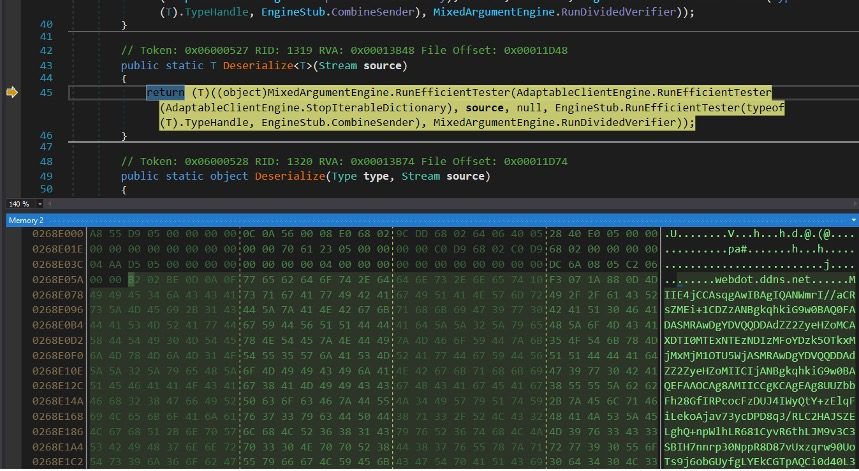The image size is (859, 471).
Task: Click ASCII text starting Fh28GfIRPcocFzDUJ4
Action: click(x=760, y=401)
